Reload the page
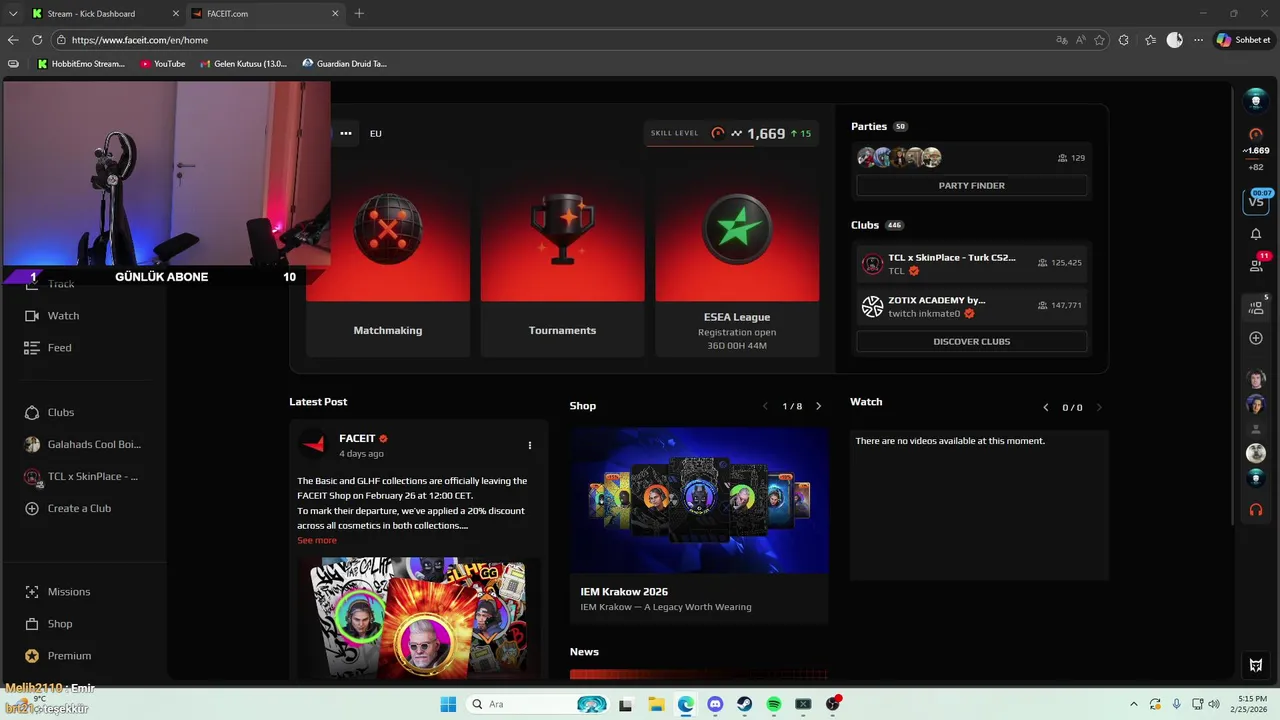This screenshot has width=1280, height=720. click(37, 40)
